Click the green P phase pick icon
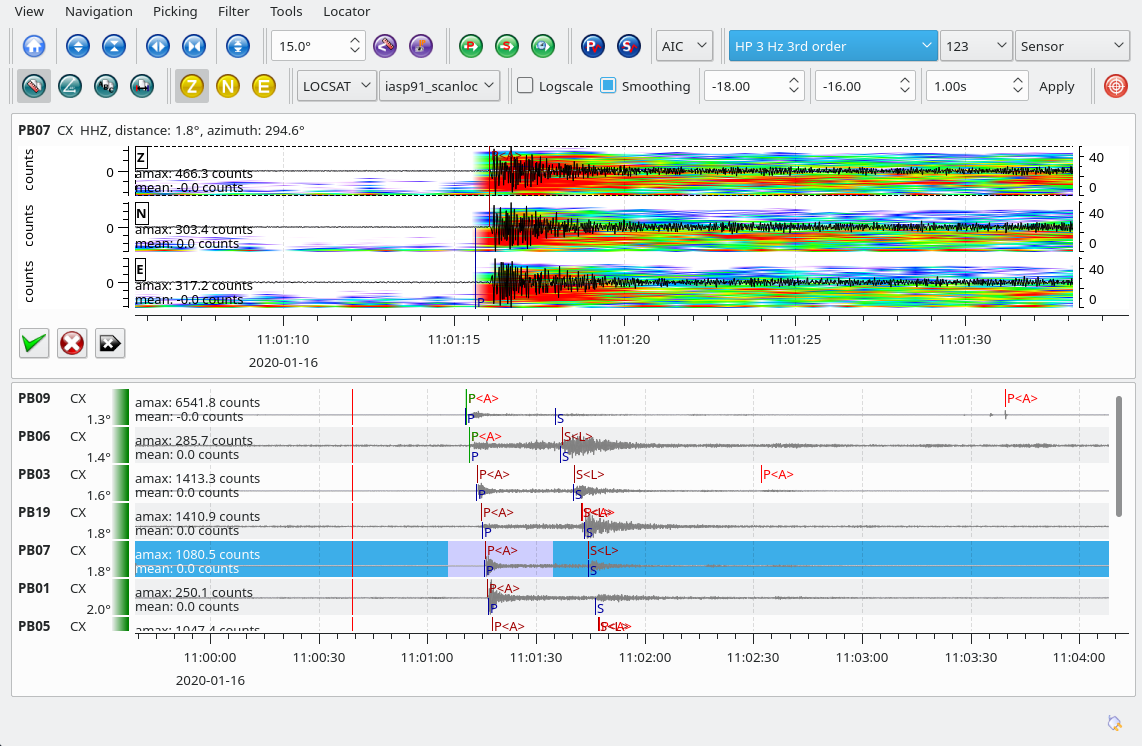Image resolution: width=1142 pixels, height=746 pixels. pyautogui.click(x=471, y=46)
